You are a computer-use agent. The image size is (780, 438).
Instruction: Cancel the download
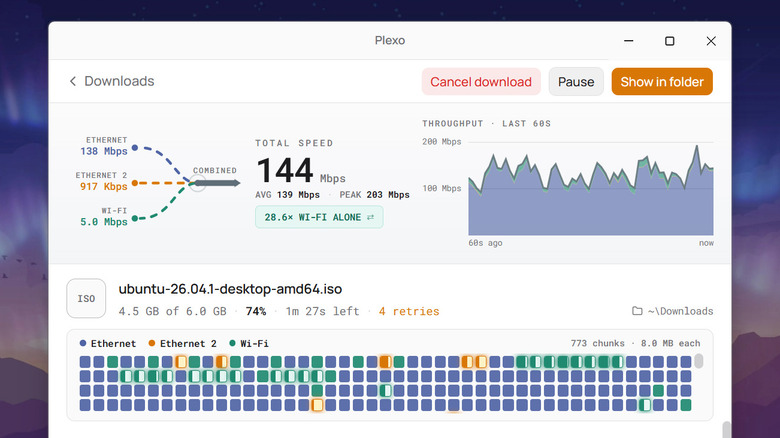pos(481,82)
